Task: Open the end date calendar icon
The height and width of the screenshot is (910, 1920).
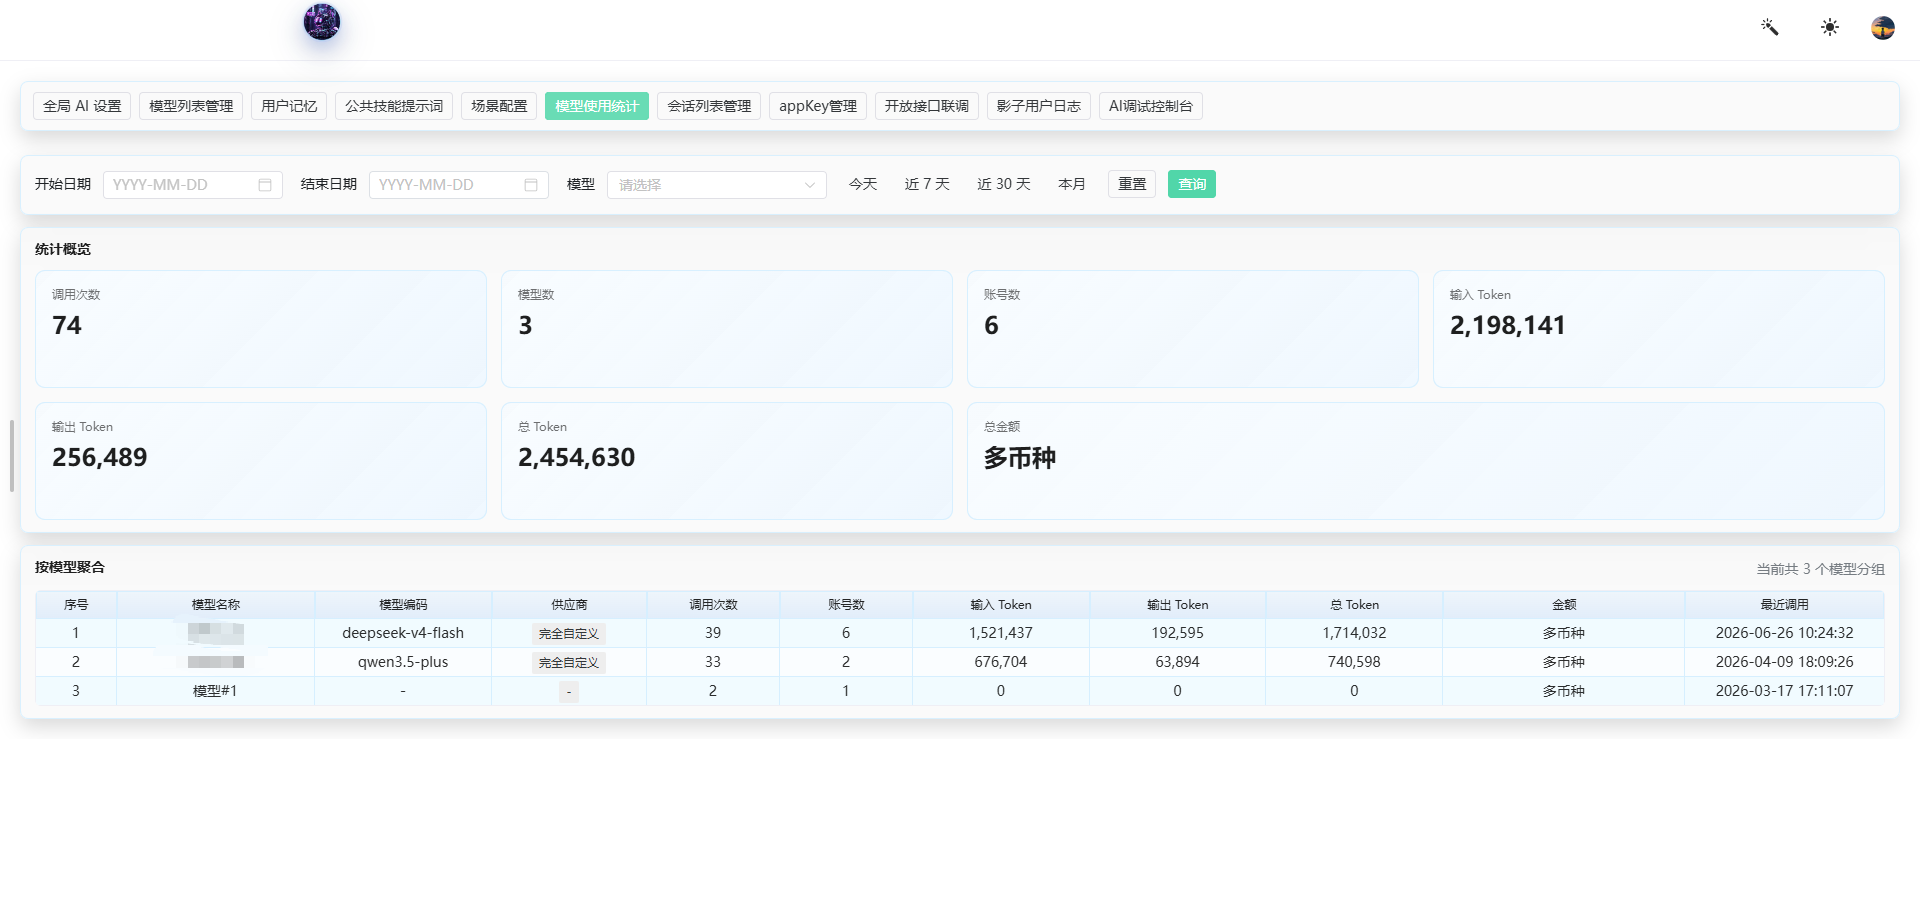Action: tap(531, 185)
